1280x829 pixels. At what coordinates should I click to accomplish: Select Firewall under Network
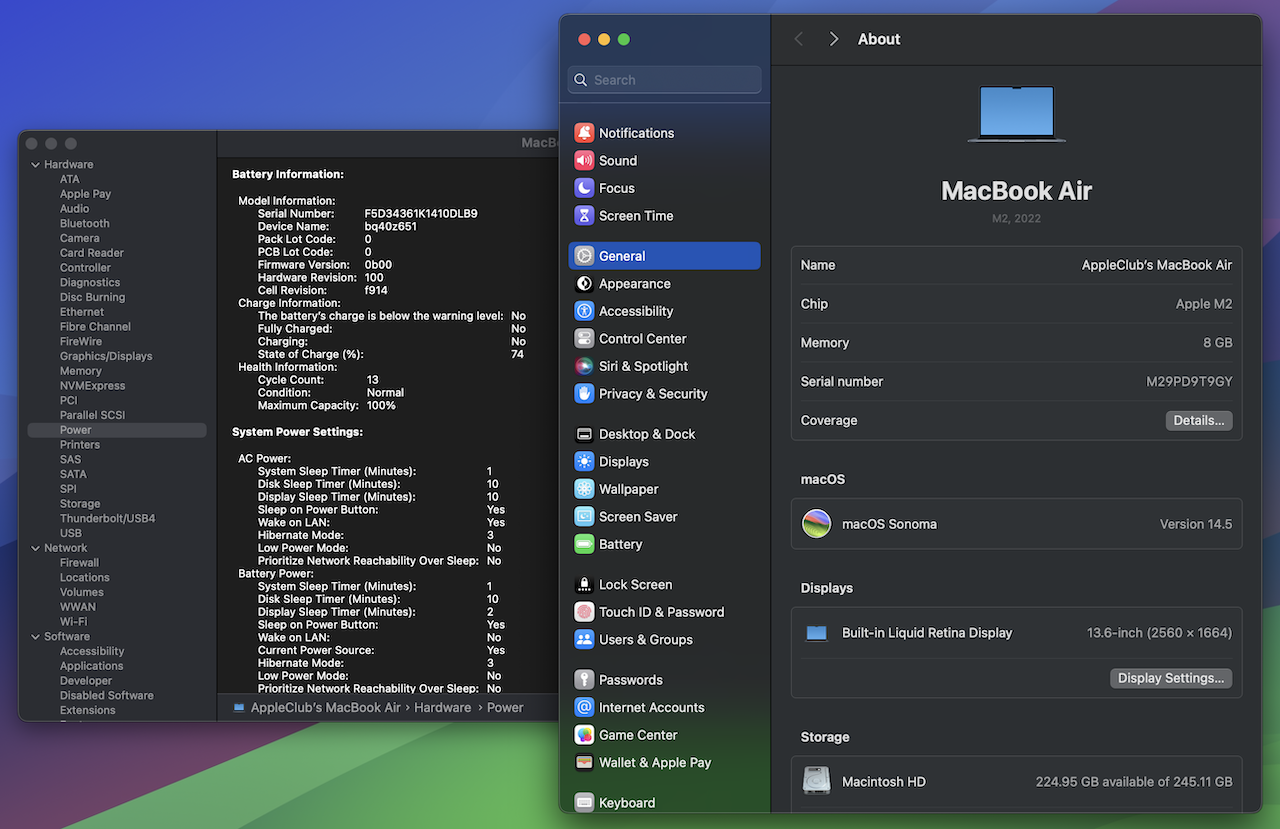[79, 563]
